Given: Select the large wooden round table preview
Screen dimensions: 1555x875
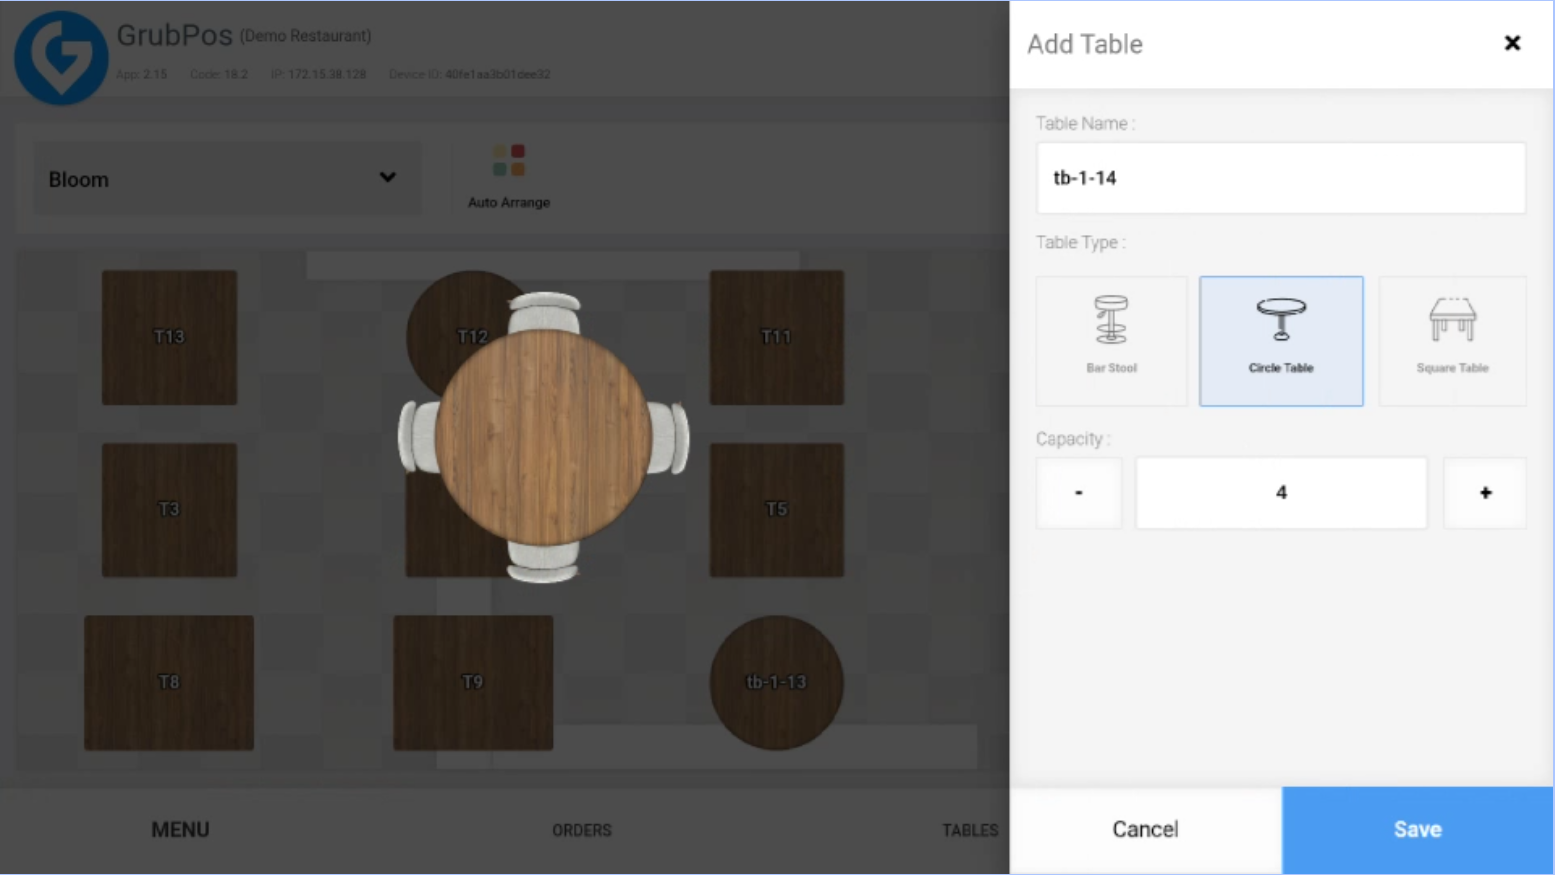Looking at the screenshot, I should (543, 438).
